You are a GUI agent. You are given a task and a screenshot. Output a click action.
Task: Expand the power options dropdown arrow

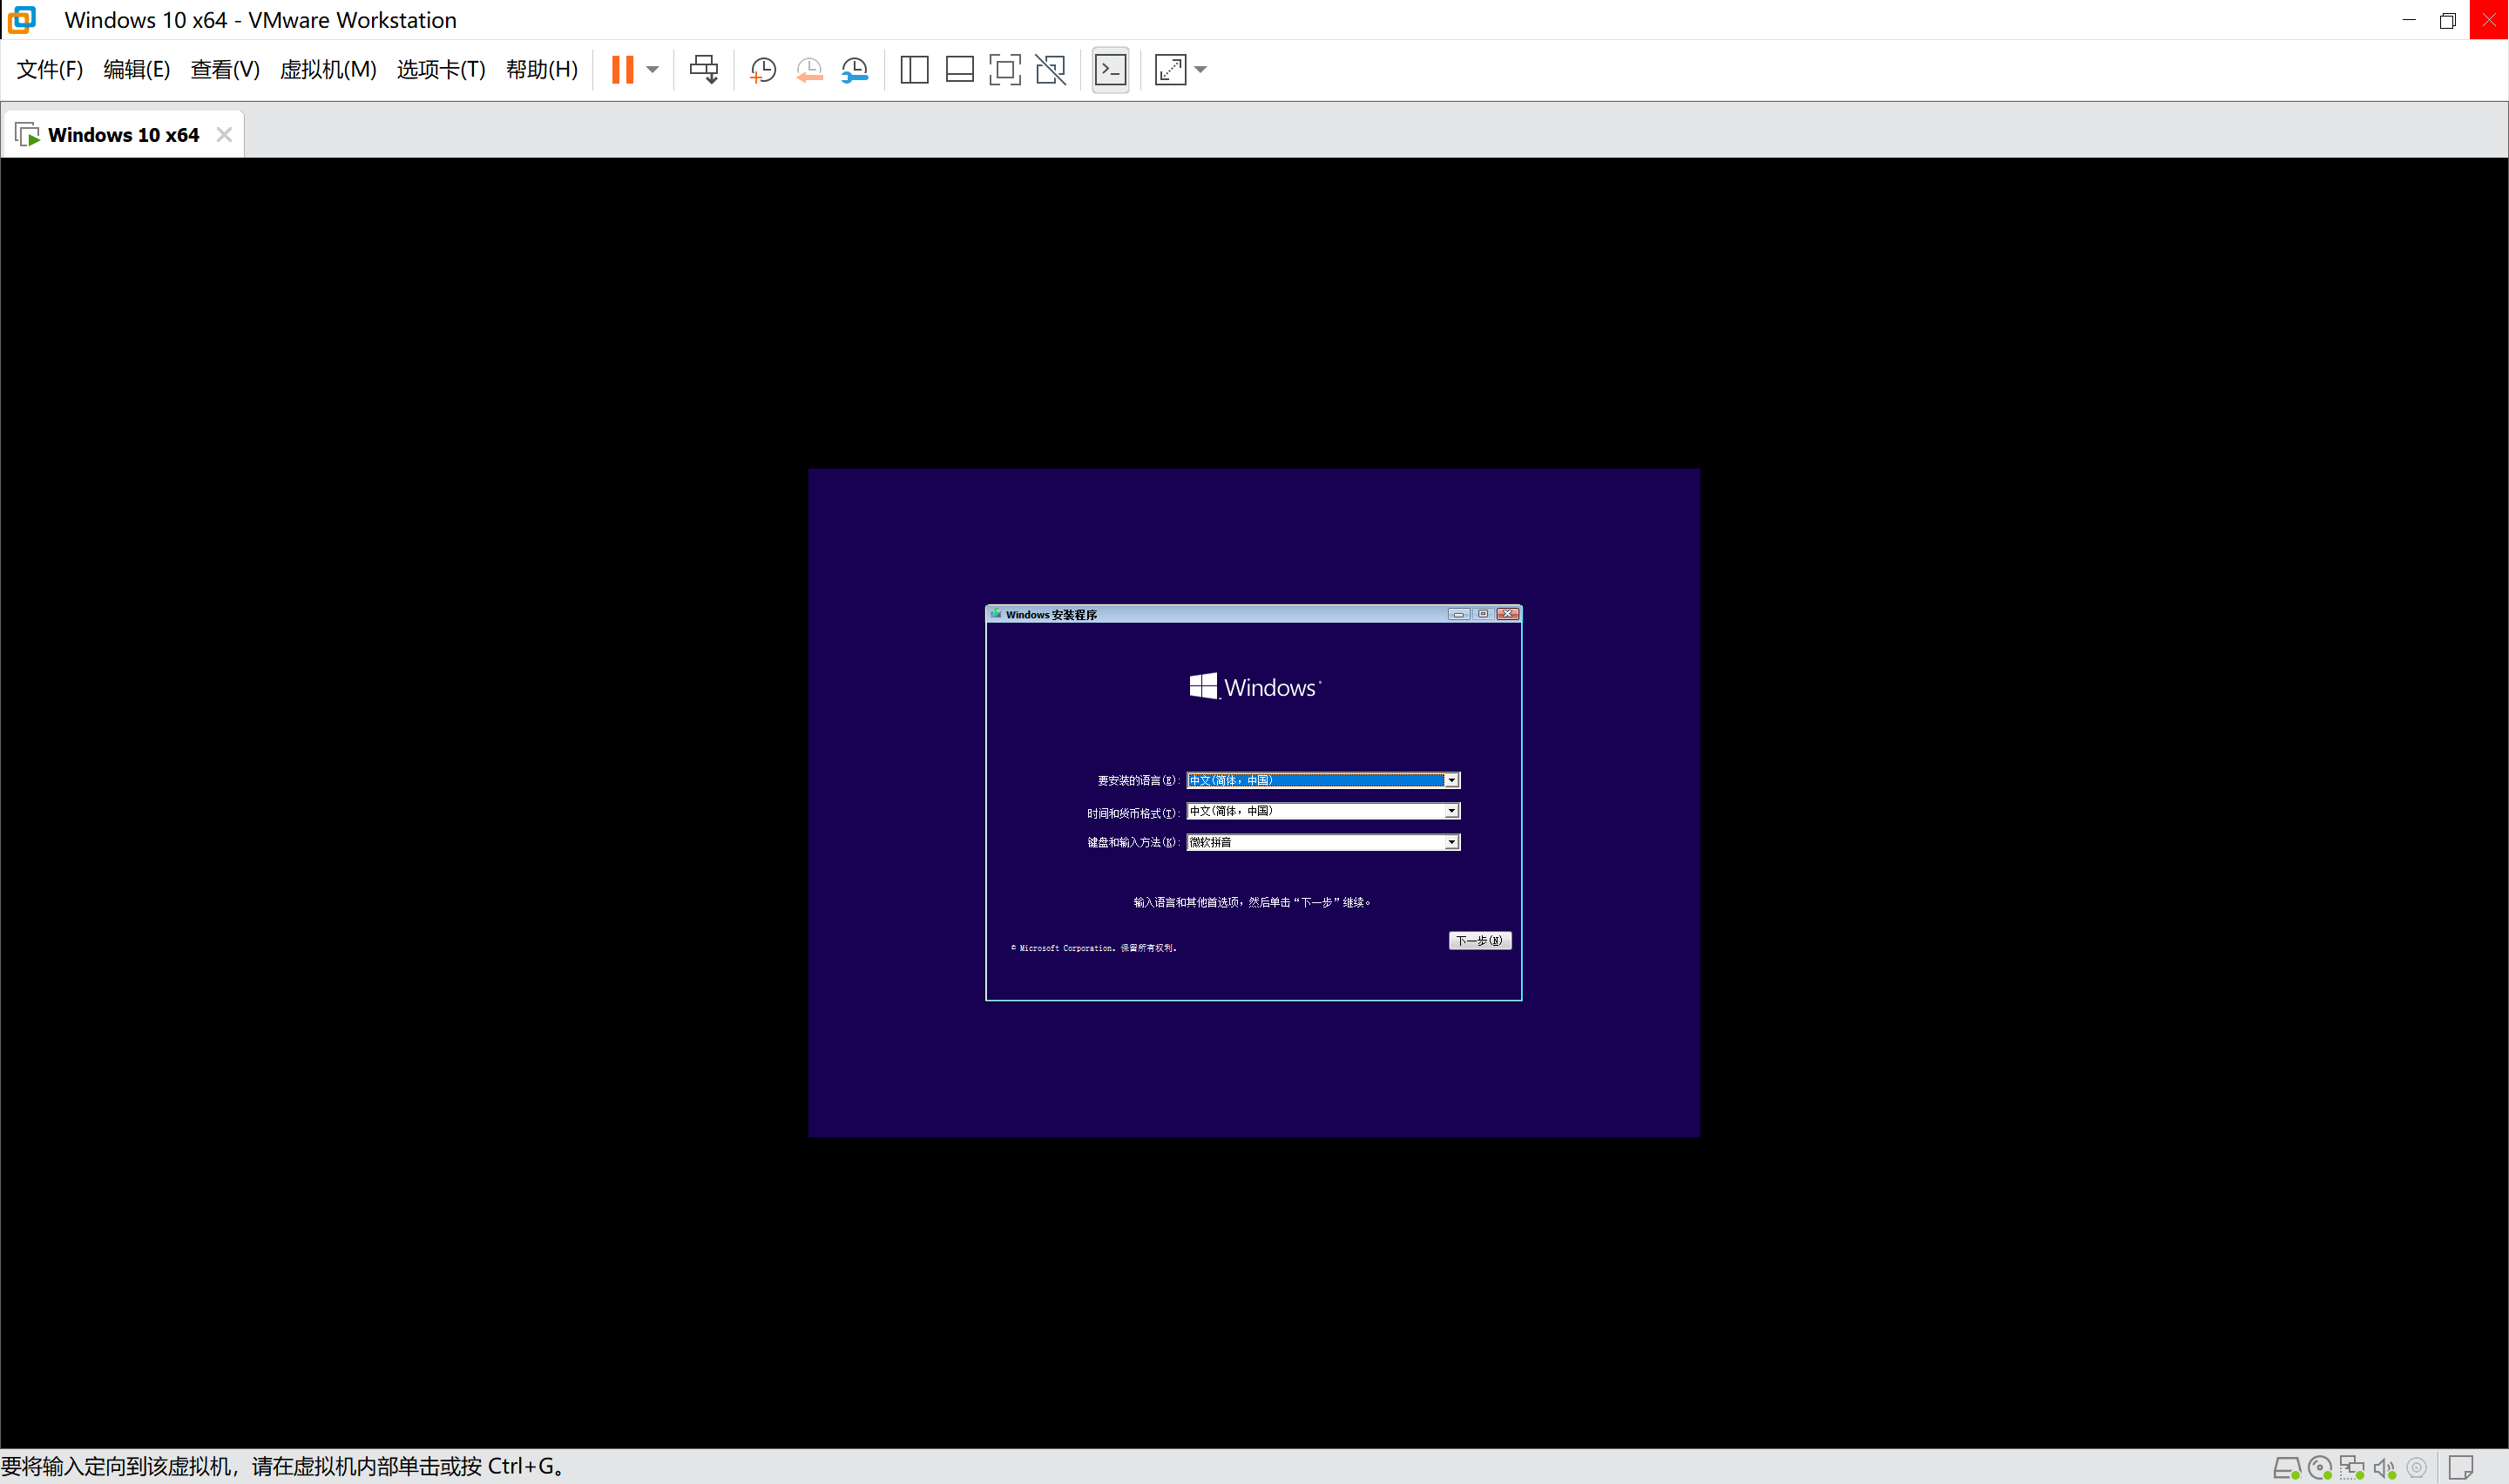pyautogui.click(x=653, y=69)
